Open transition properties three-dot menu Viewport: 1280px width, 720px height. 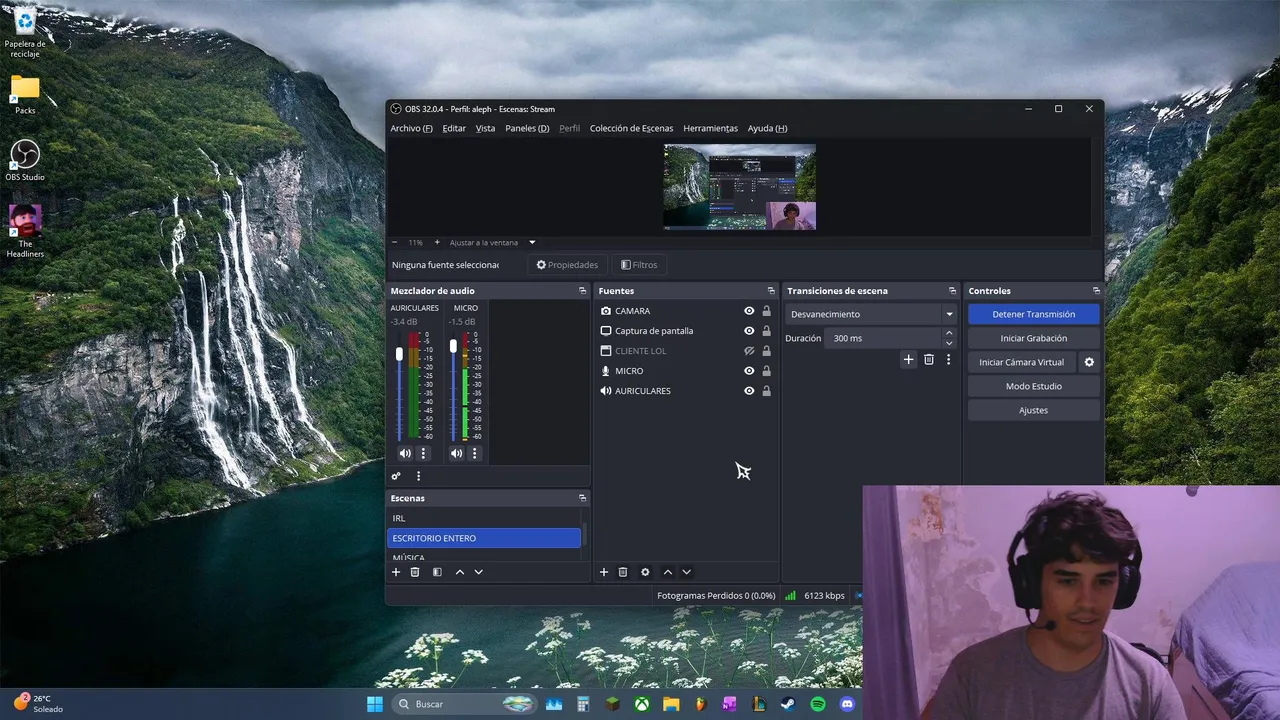[948, 359]
